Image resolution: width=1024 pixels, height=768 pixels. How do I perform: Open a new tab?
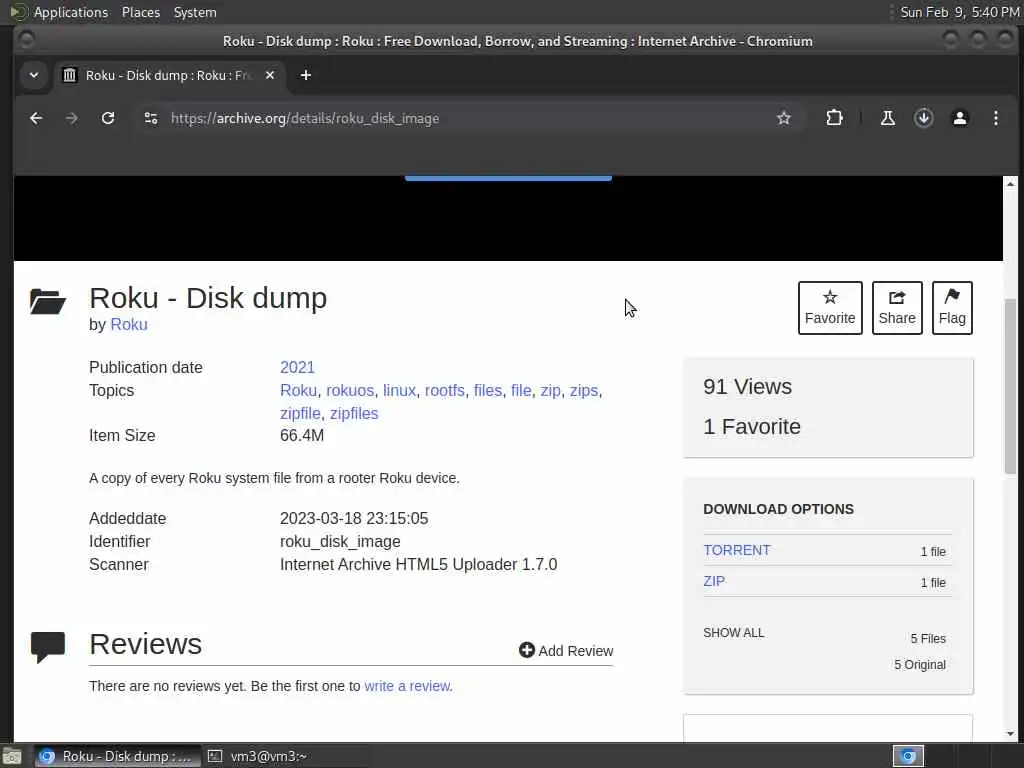pos(306,75)
